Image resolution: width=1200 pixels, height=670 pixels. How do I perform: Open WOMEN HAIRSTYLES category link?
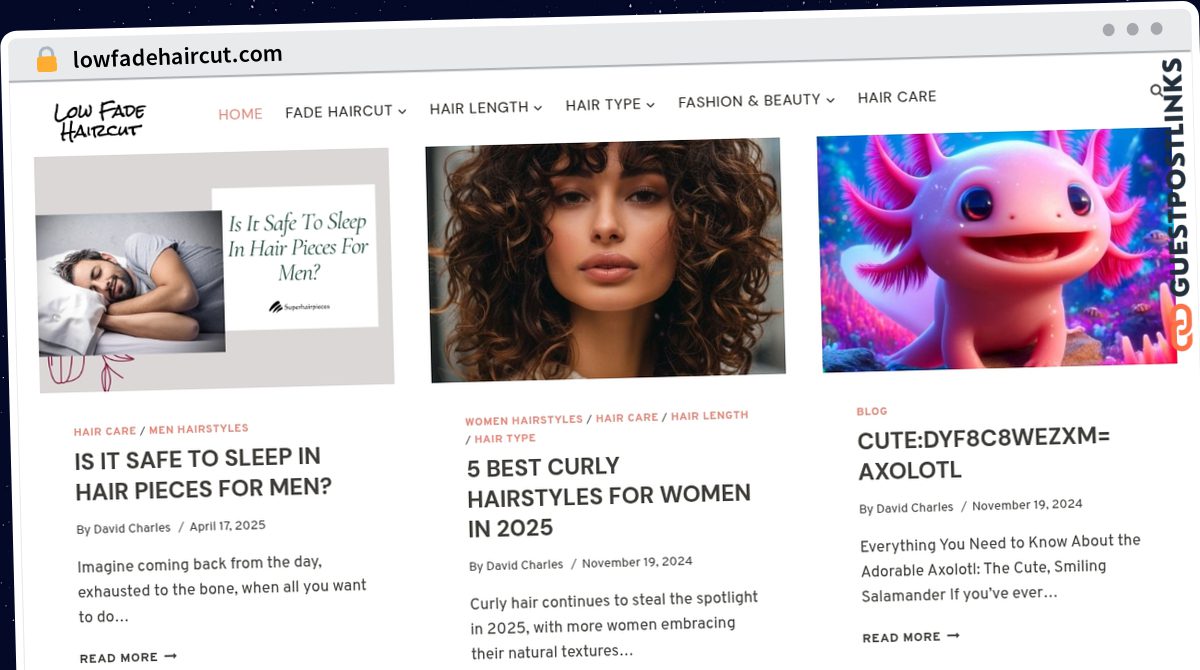click(524, 420)
